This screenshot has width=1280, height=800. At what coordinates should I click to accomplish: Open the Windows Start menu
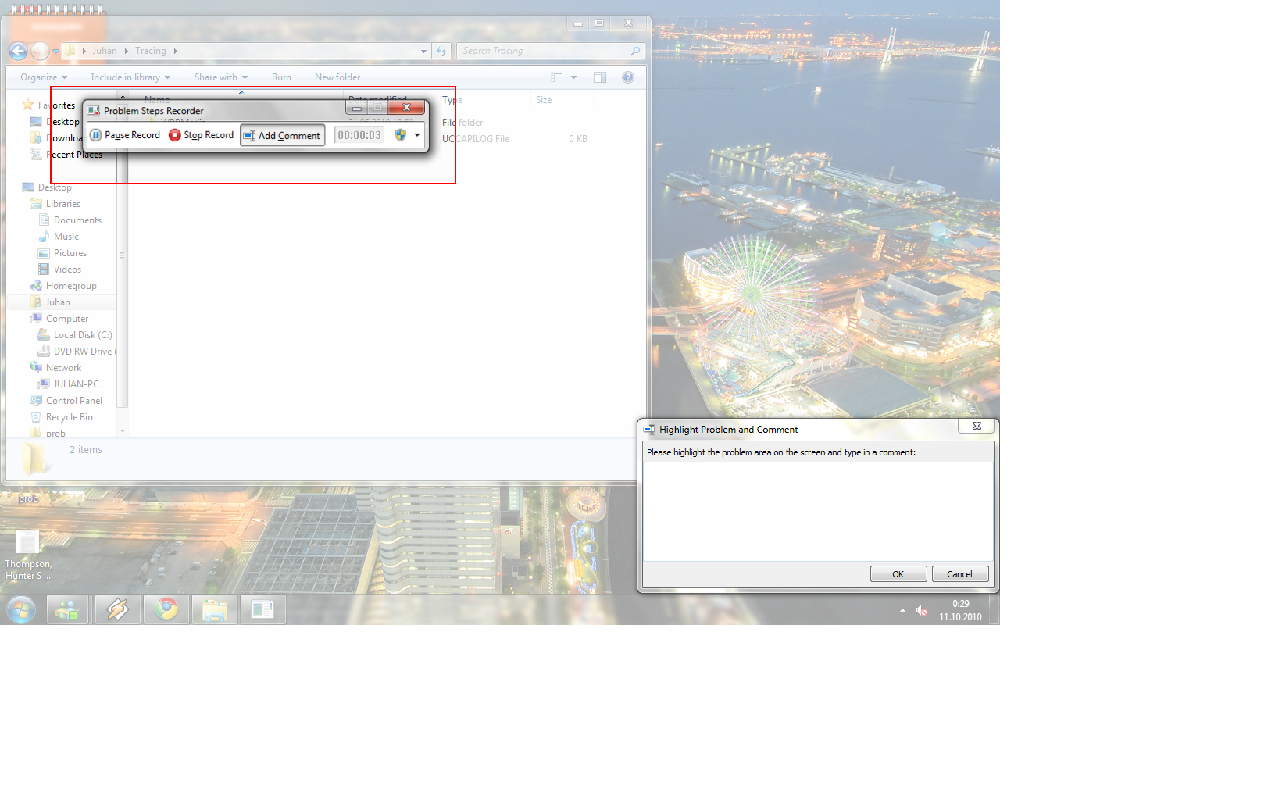[21, 609]
